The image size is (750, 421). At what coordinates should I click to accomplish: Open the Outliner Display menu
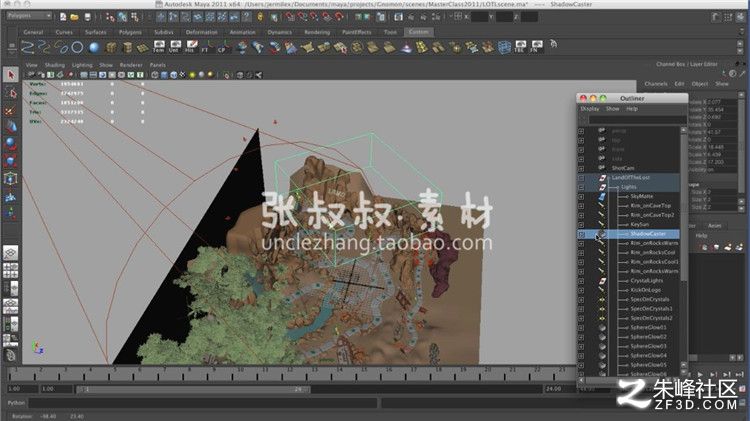pyautogui.click(x=590, y=109)
